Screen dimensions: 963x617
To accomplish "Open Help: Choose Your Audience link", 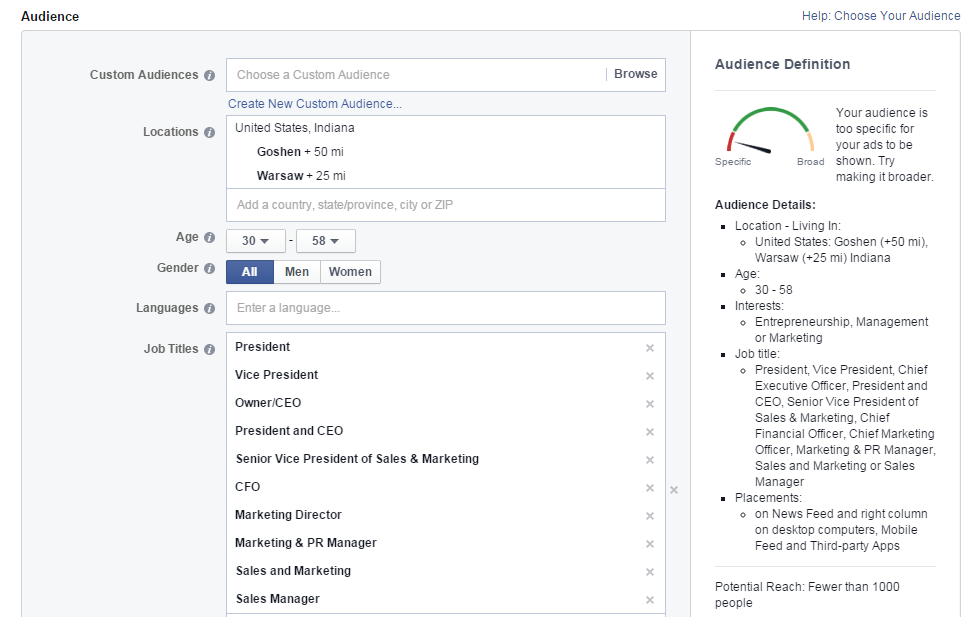I will click(x=881, y=16).
